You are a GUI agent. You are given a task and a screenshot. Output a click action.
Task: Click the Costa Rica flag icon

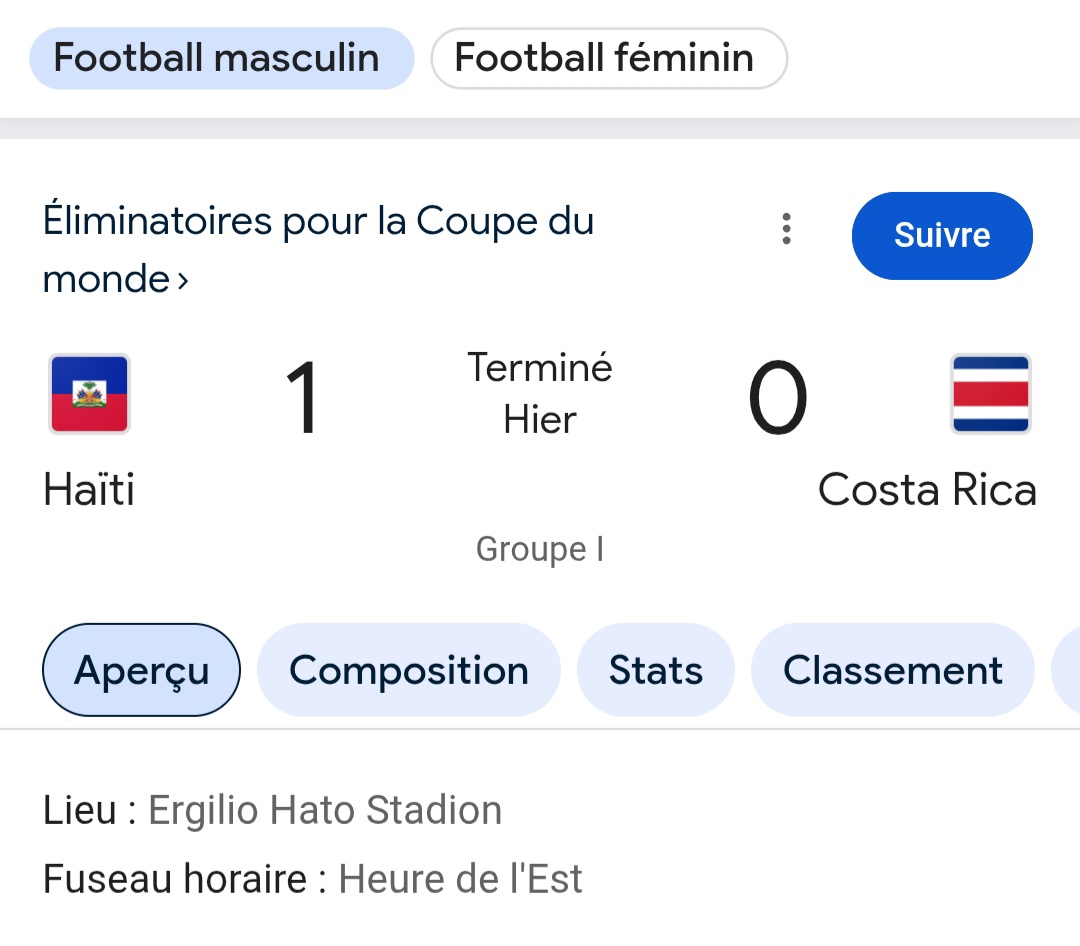point(990,394)
